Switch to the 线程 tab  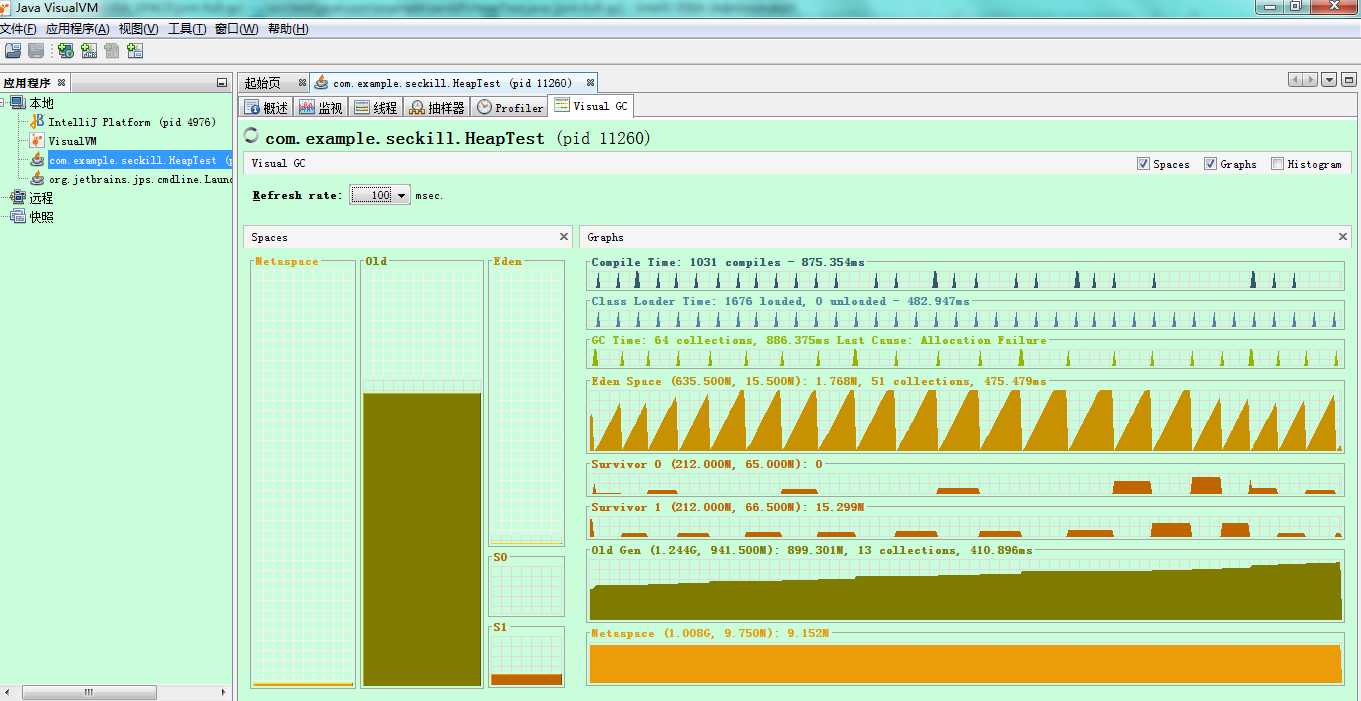click(376, 107)
